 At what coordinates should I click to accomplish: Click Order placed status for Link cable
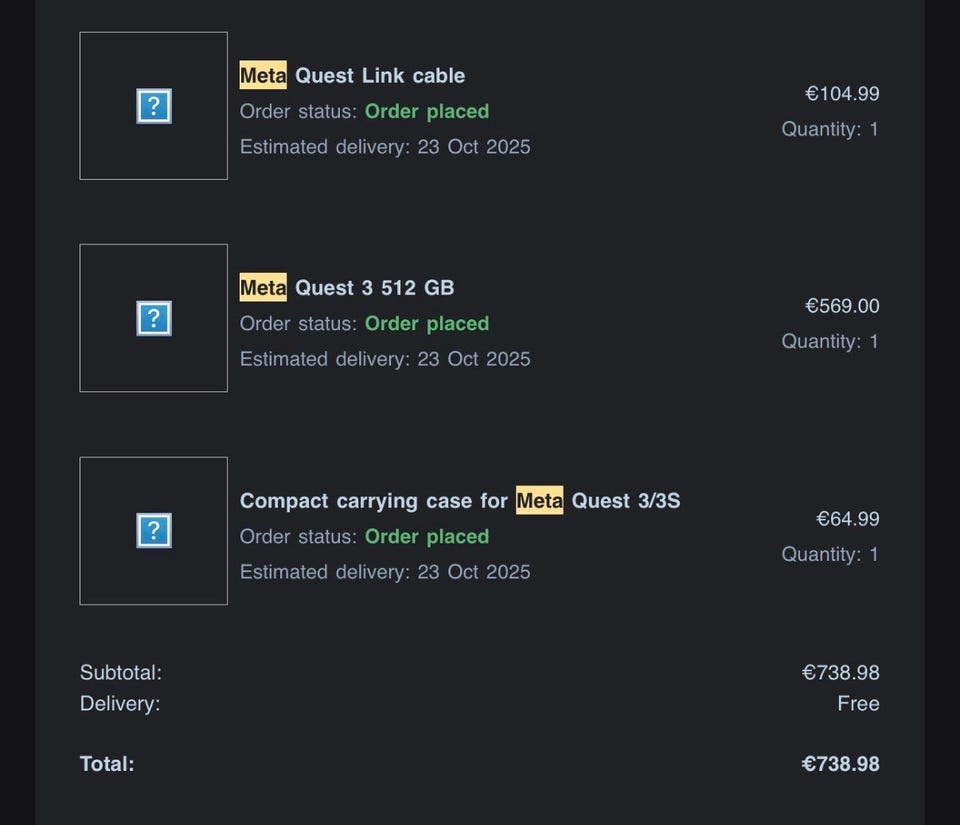pyautogui.click(x=427, y=111)
